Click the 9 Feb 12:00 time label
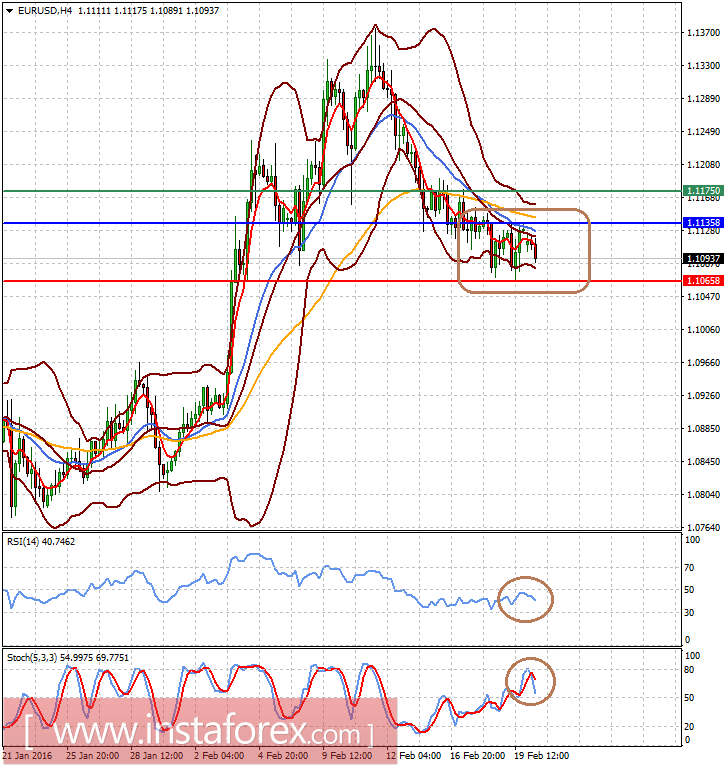The image size is (724, 767). tap(347, 754)
